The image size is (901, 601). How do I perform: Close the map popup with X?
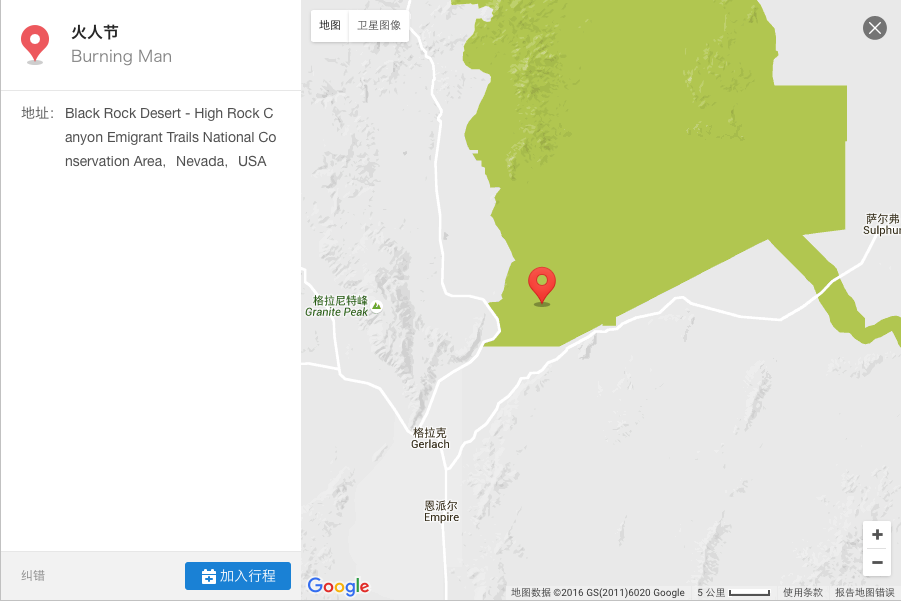(x=875, y=28)
